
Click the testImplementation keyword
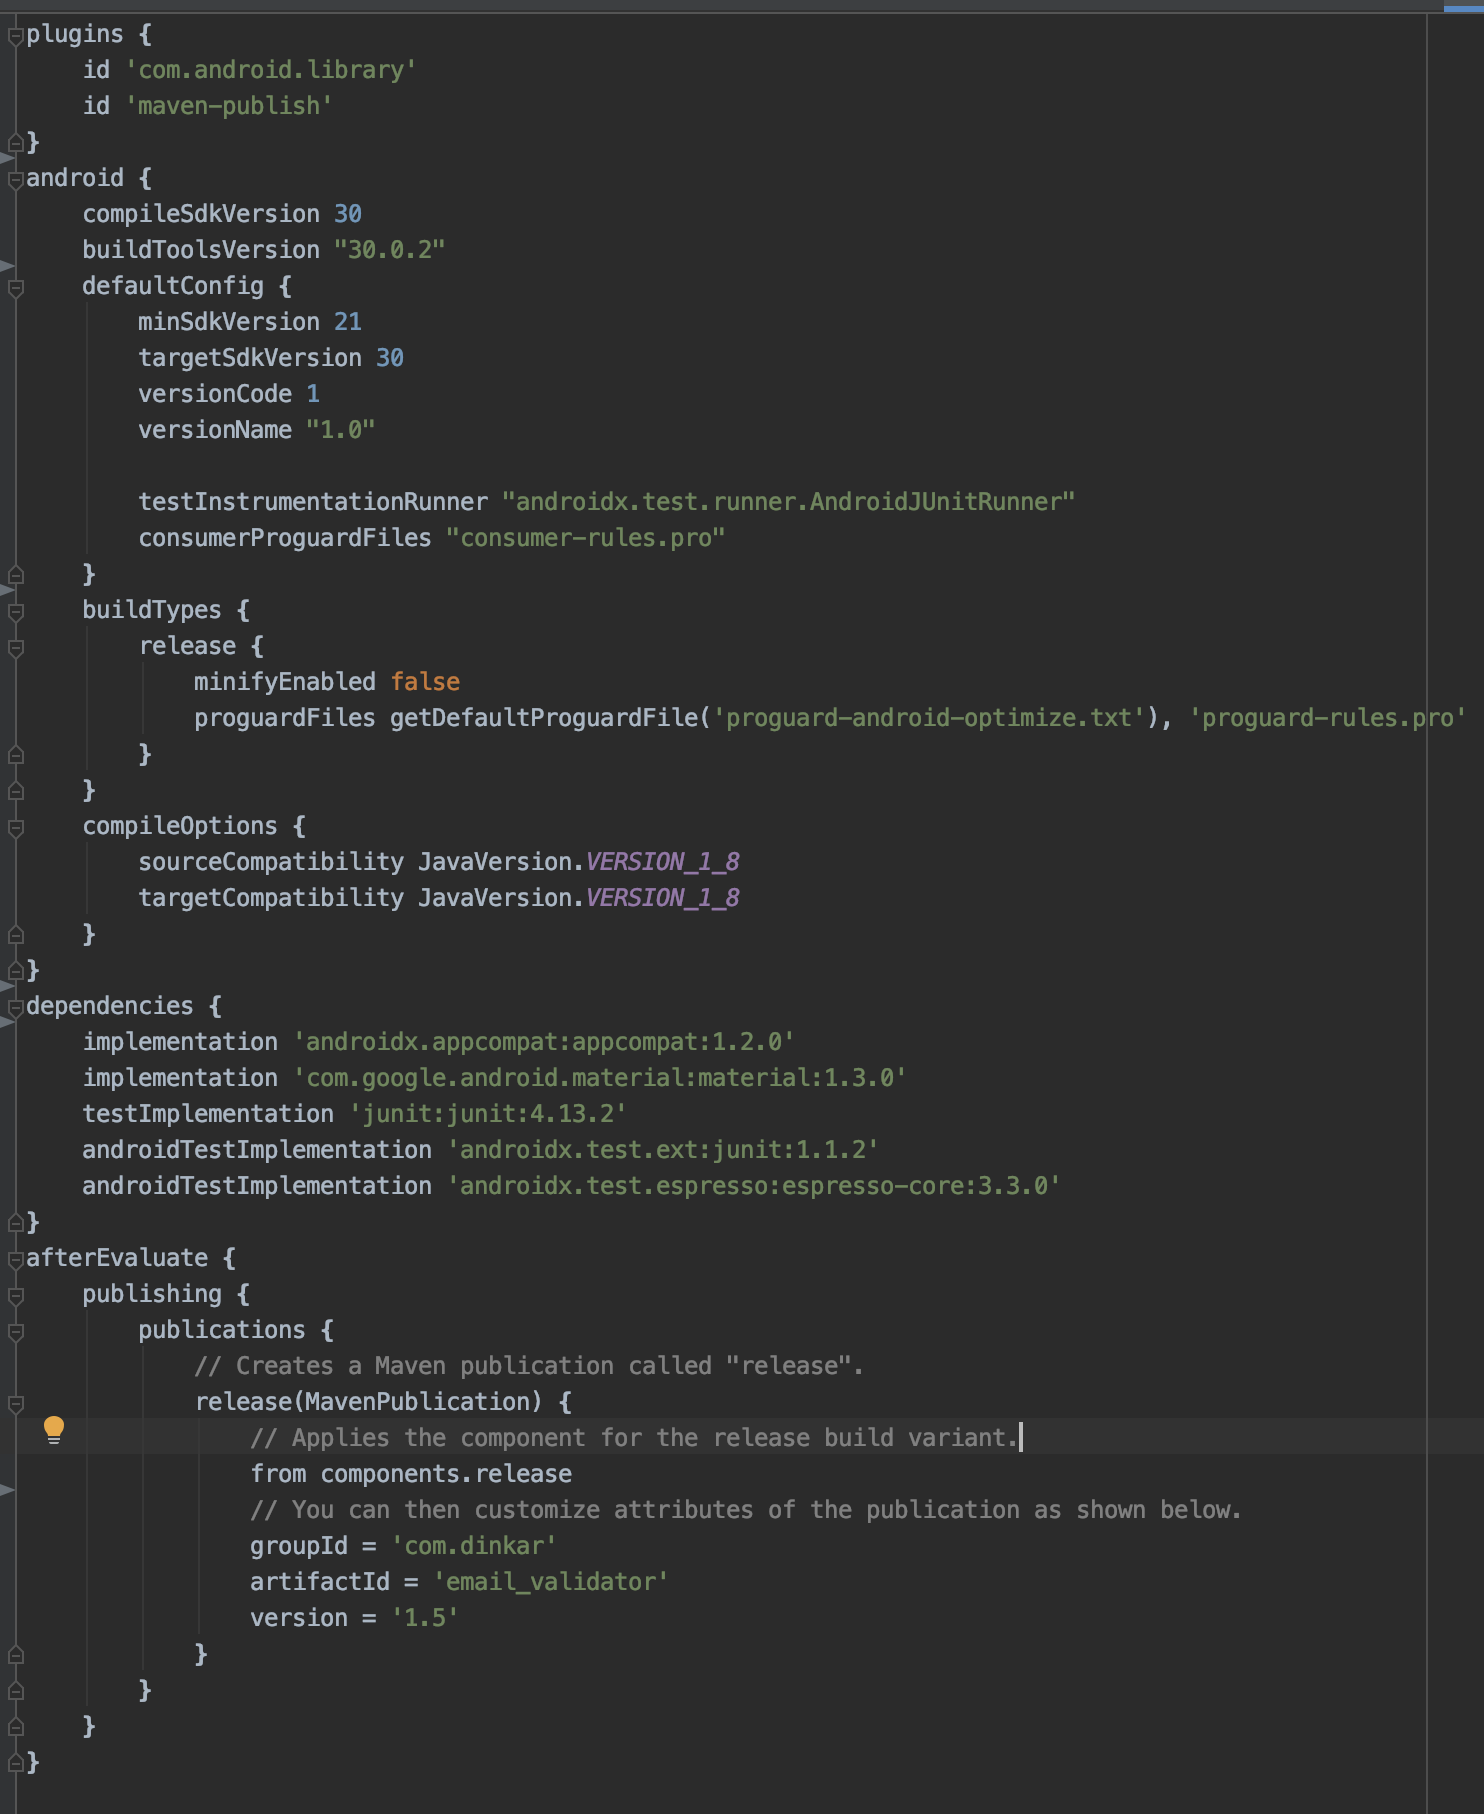point(208,1114)
